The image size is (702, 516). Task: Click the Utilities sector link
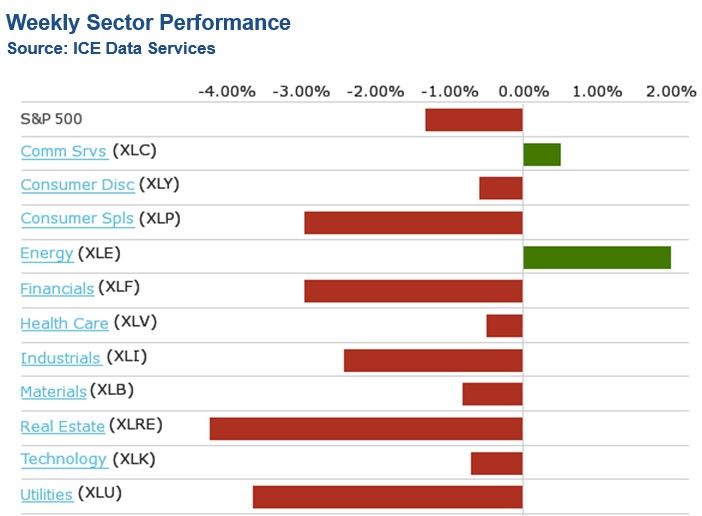coord(46,494)
